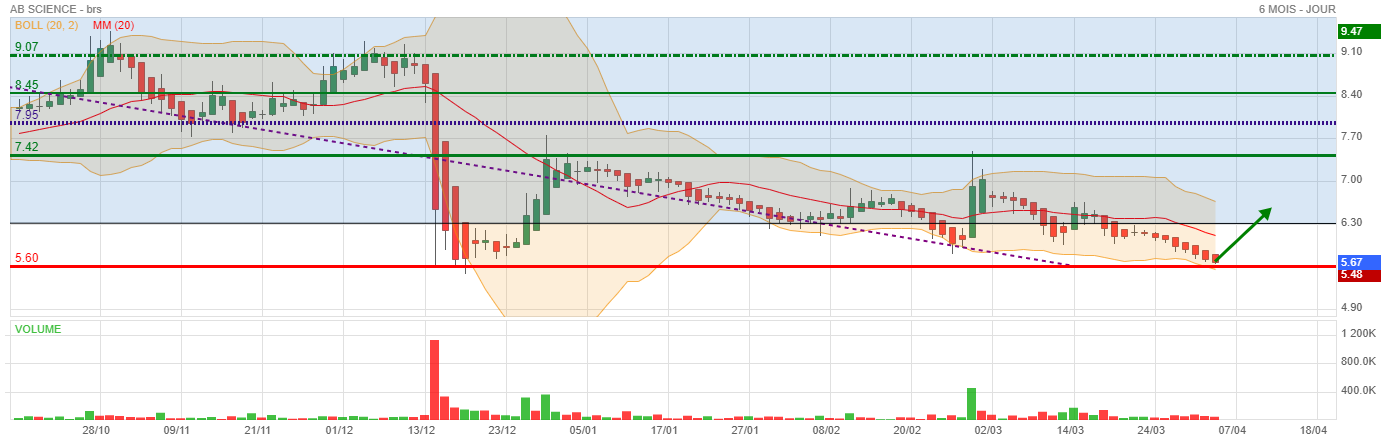
Task: Click the 1 200K volume axis value
Action: [1358, 333]
